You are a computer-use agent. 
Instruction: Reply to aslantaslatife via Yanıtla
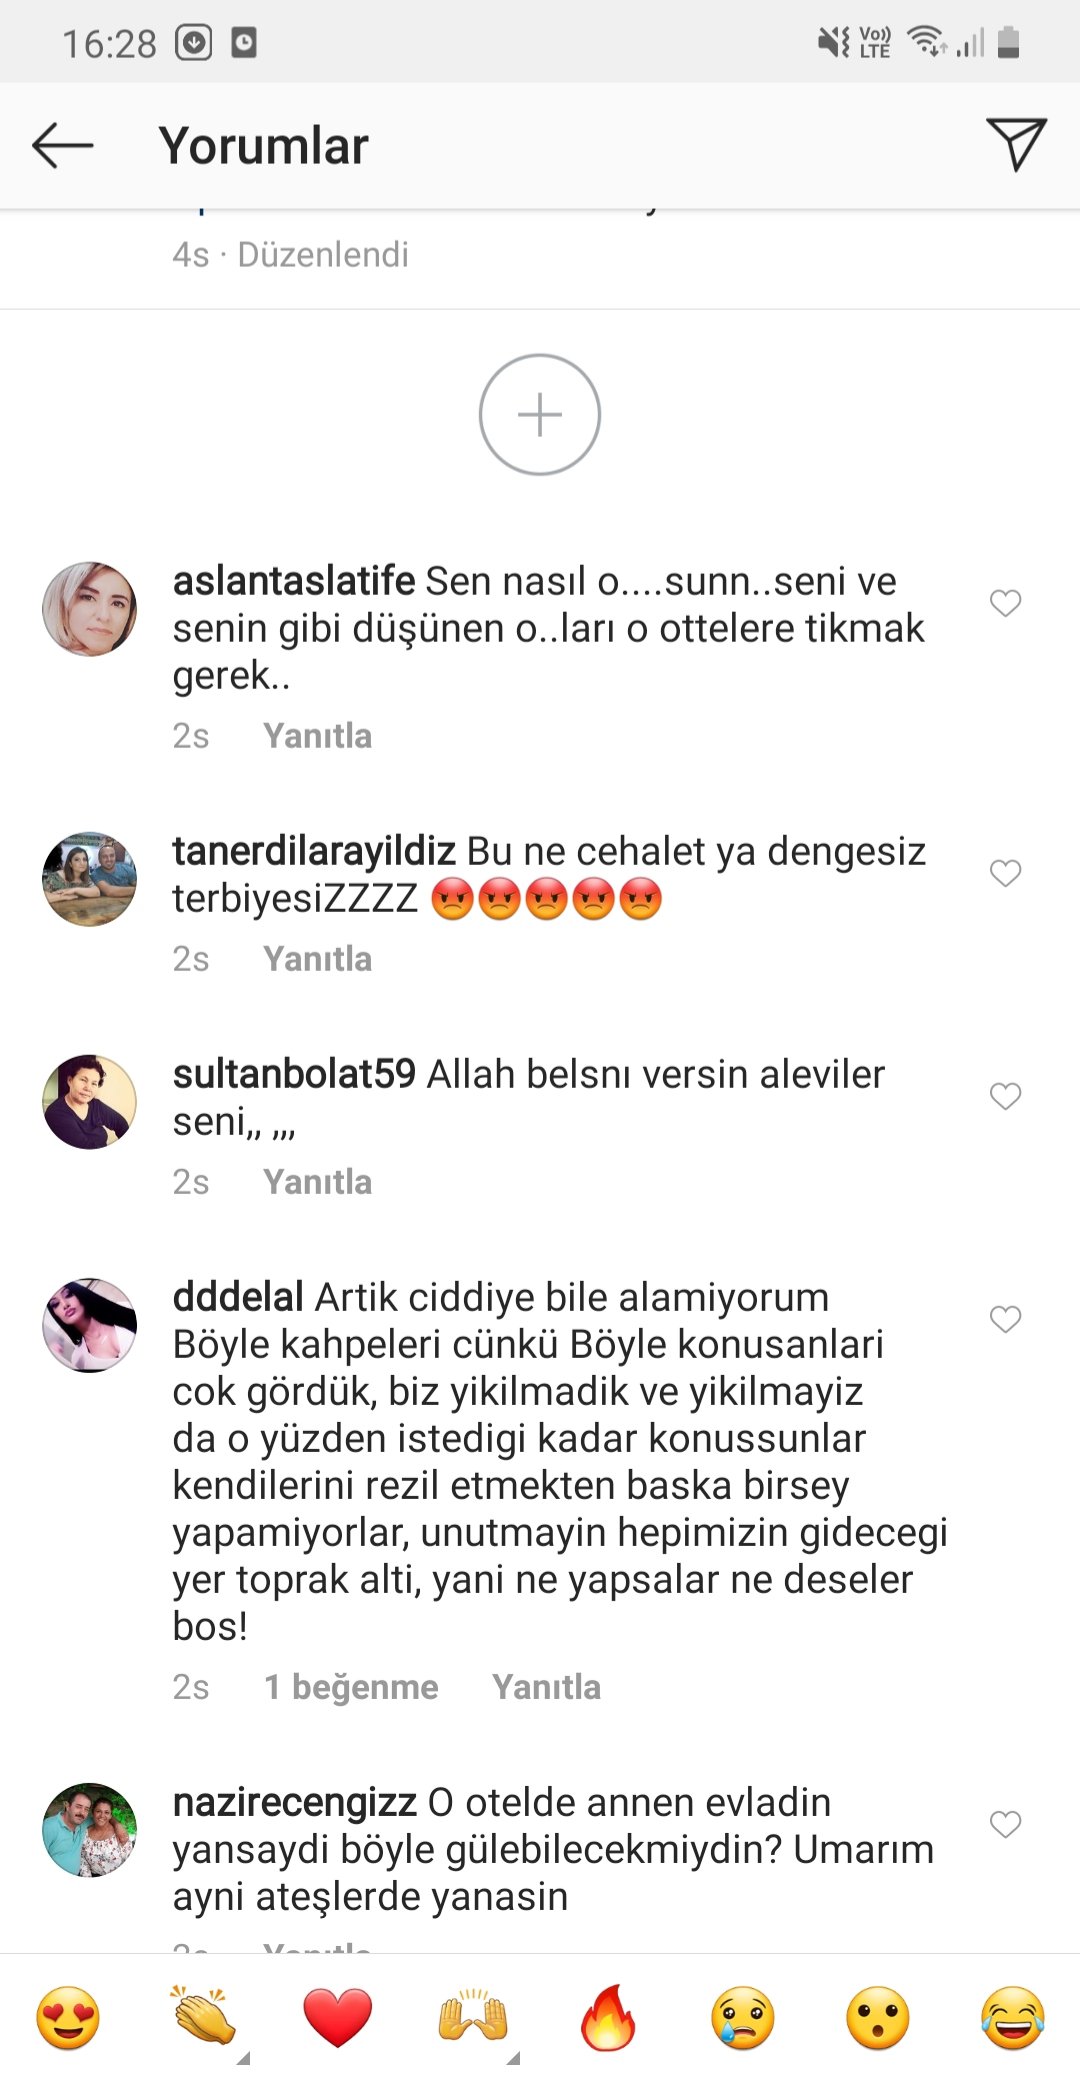coord(317,736)
